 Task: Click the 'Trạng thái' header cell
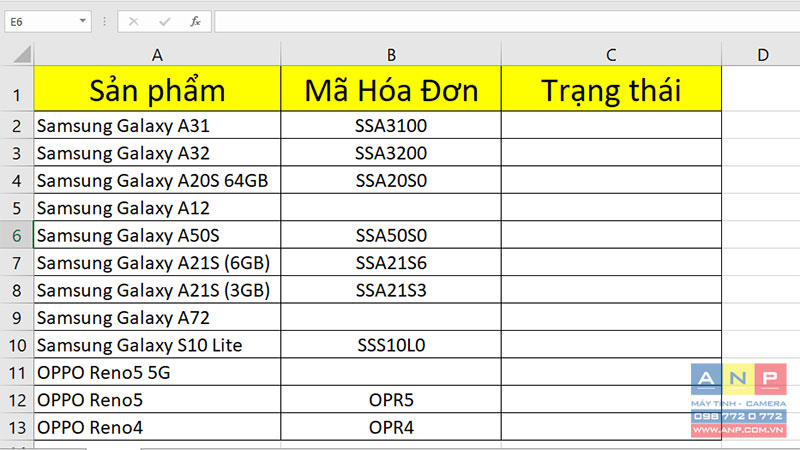click(611, 89)
